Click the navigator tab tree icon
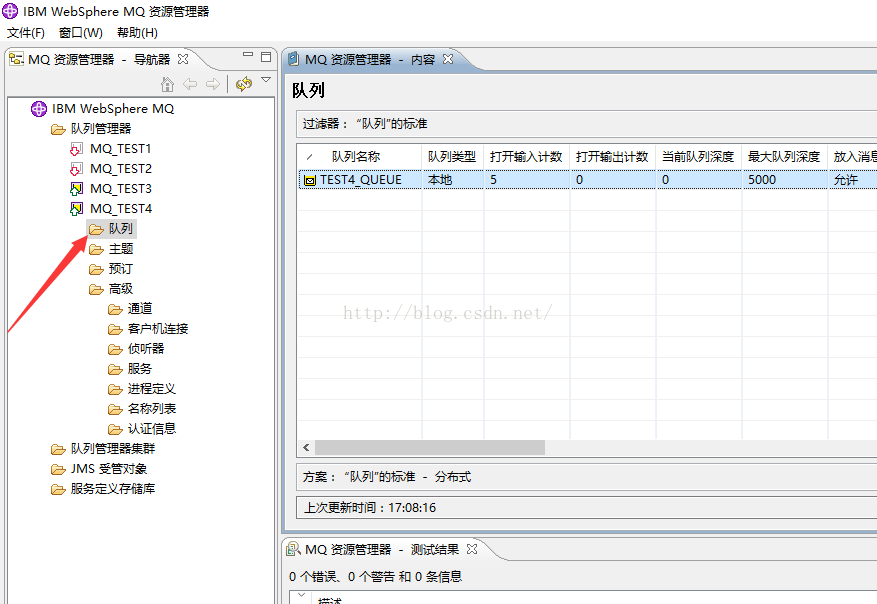877x604 pixels. click(16, 59)
